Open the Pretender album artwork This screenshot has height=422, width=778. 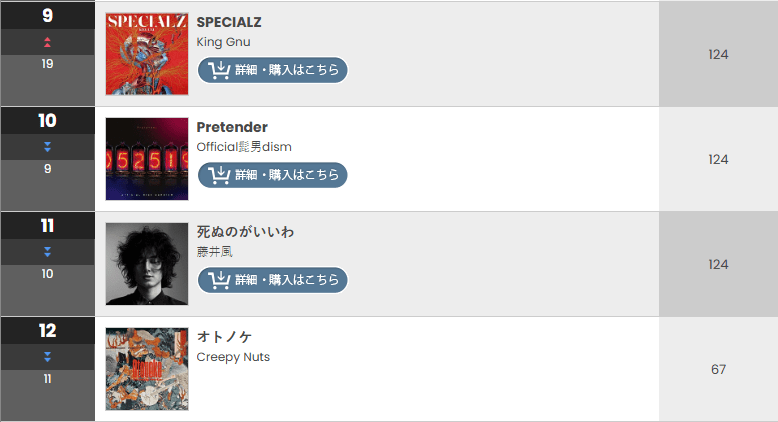click(x=146, y=159)
